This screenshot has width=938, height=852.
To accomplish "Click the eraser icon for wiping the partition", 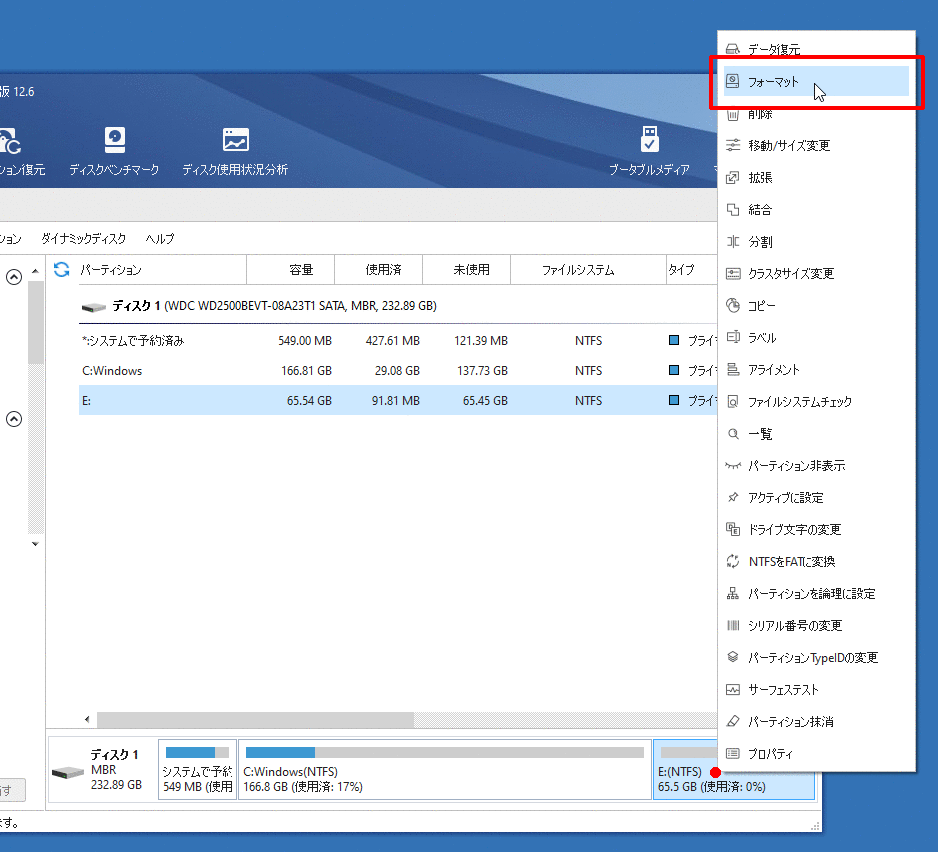I will click(733, 721).
